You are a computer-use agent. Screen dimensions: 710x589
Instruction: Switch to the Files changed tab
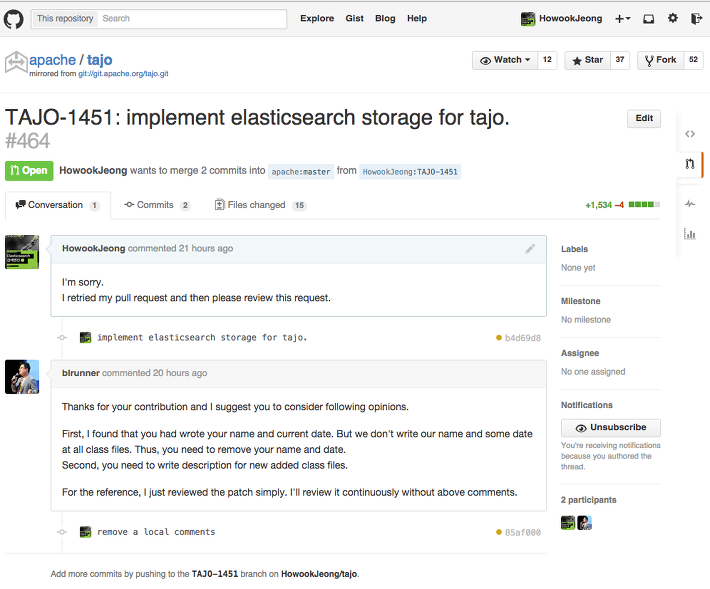point(260,205)
